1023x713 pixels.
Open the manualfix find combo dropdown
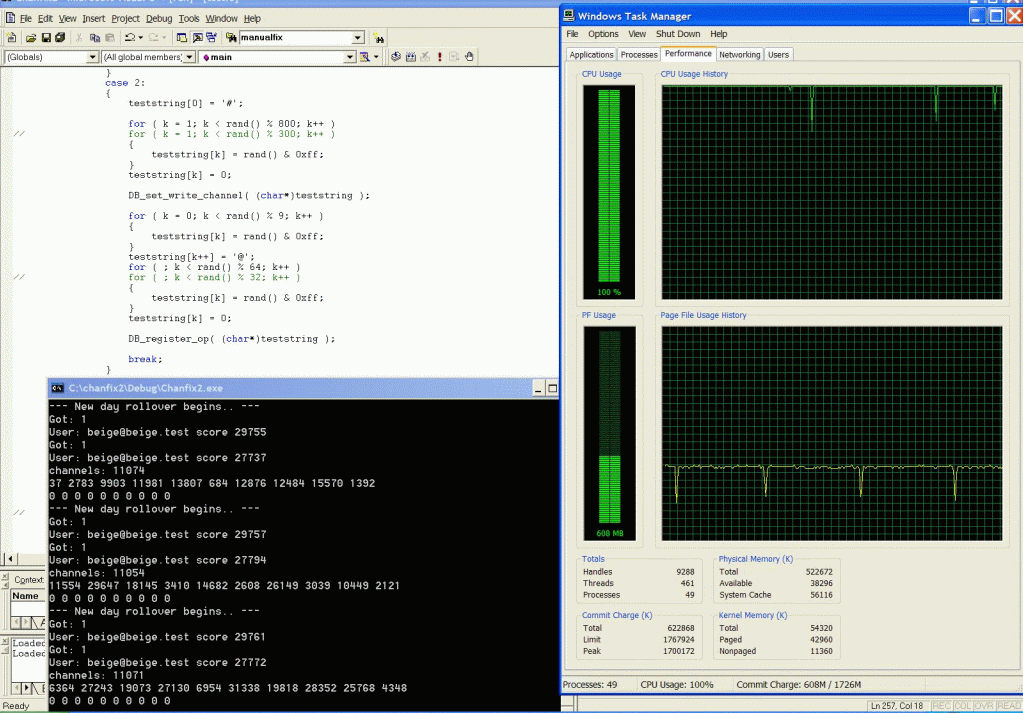click(x=358, y=38)
